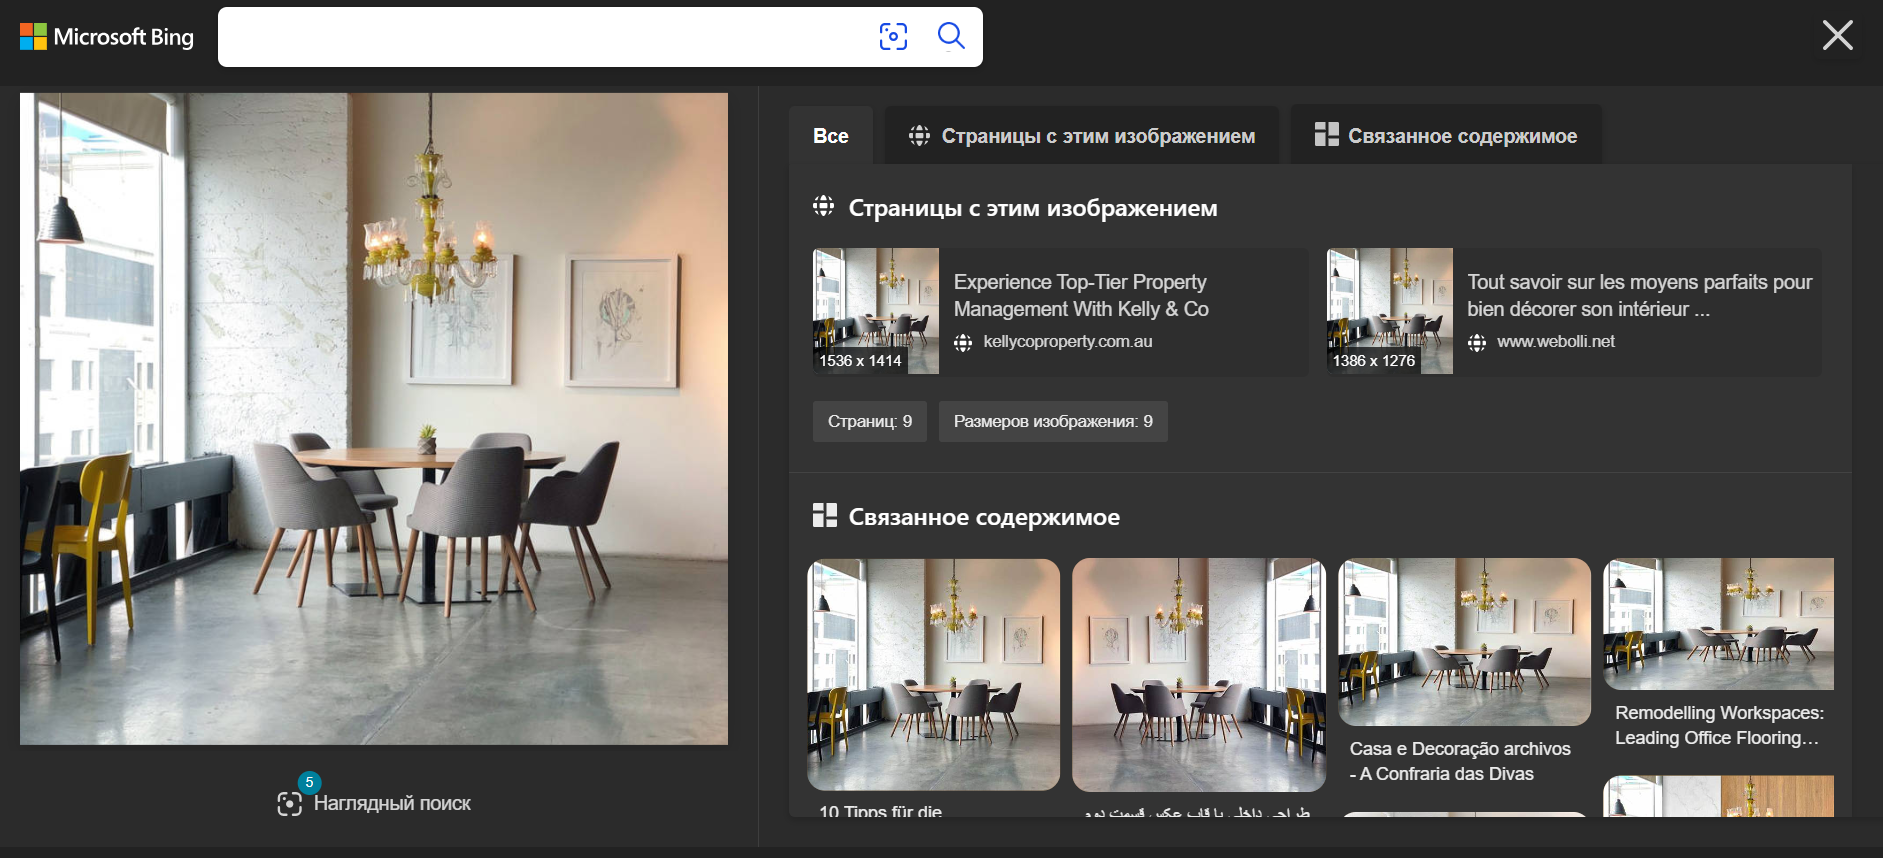
Task: Open Страницы с этим изображением tab
Action: point(1081,135)
